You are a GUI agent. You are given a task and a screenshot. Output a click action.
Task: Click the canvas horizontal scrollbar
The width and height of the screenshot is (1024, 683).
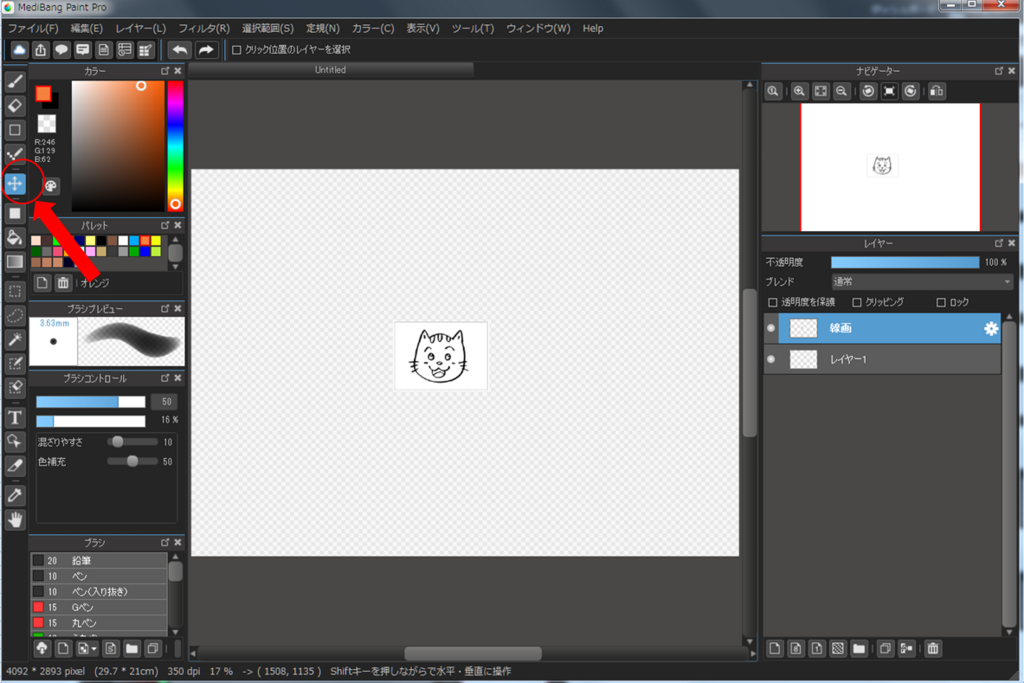(473, 653)
